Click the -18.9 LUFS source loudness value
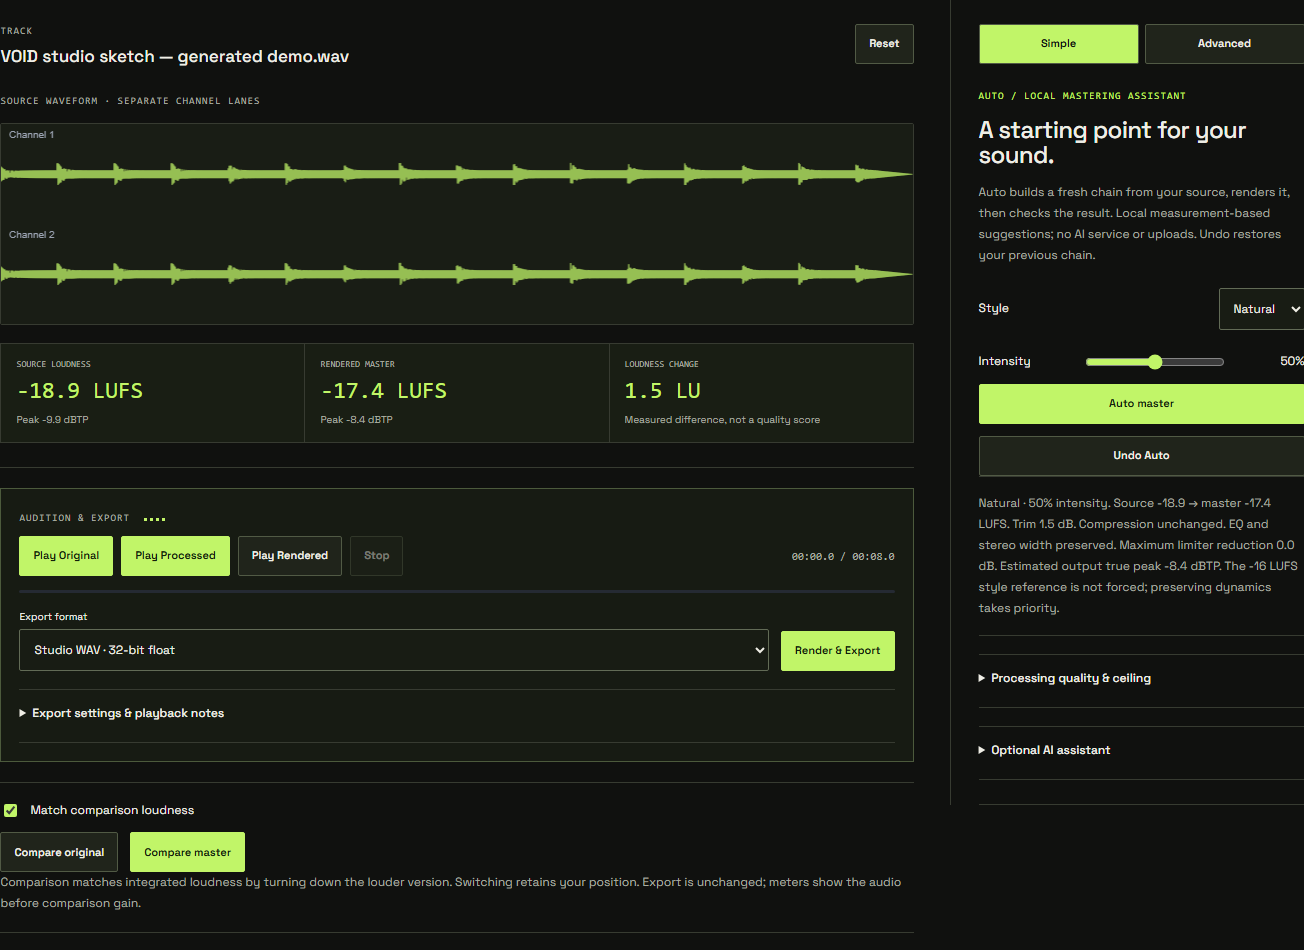Screen dimensions: 1304x950 [x=80, y=391]
